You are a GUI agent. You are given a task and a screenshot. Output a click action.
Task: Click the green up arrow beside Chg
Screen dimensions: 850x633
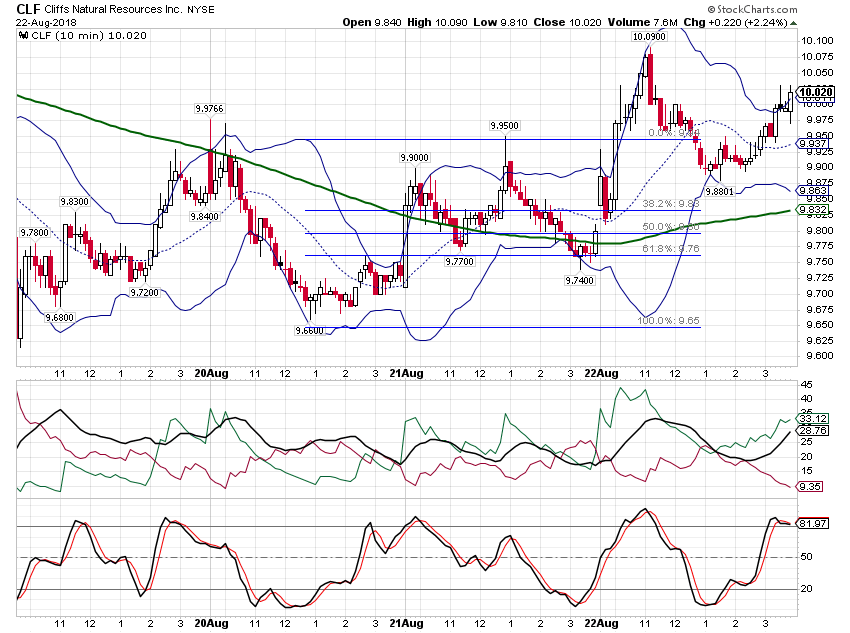[x=794, y=23]
